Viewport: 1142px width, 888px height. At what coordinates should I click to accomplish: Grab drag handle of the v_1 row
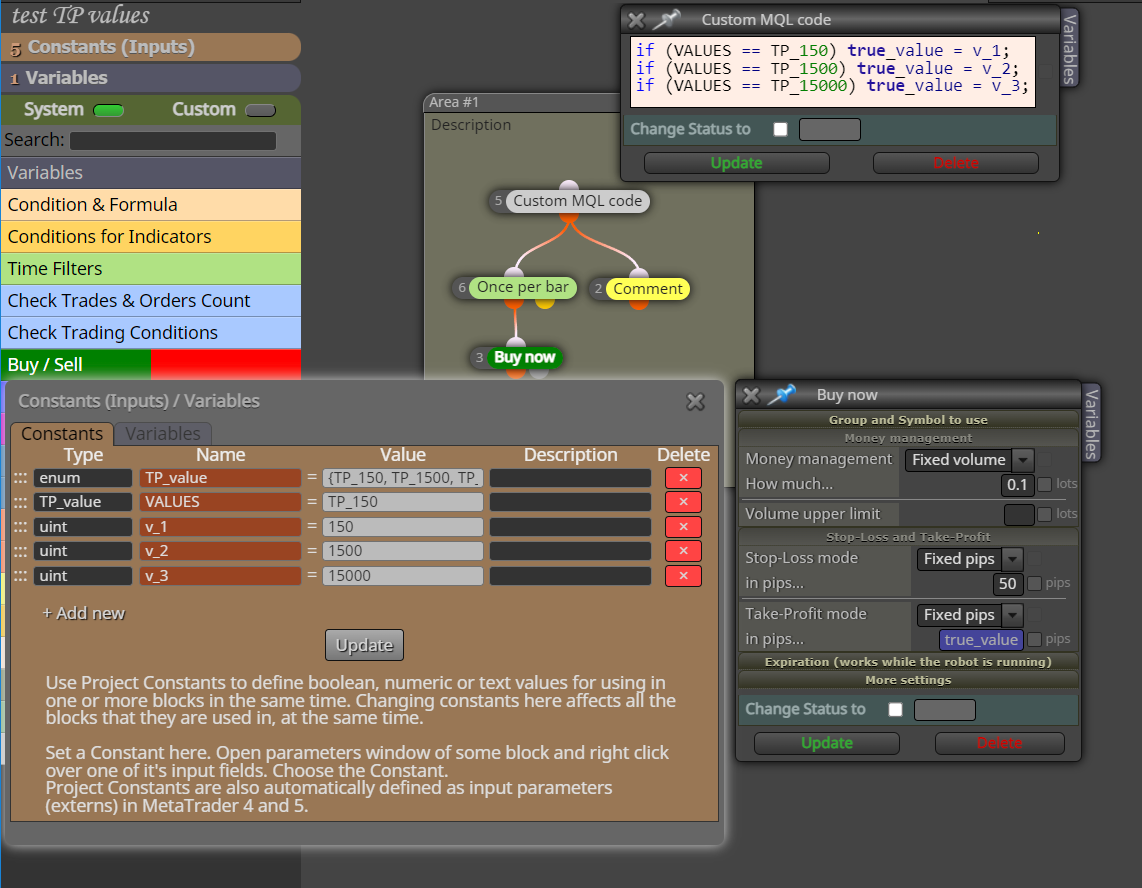point(20,527)
